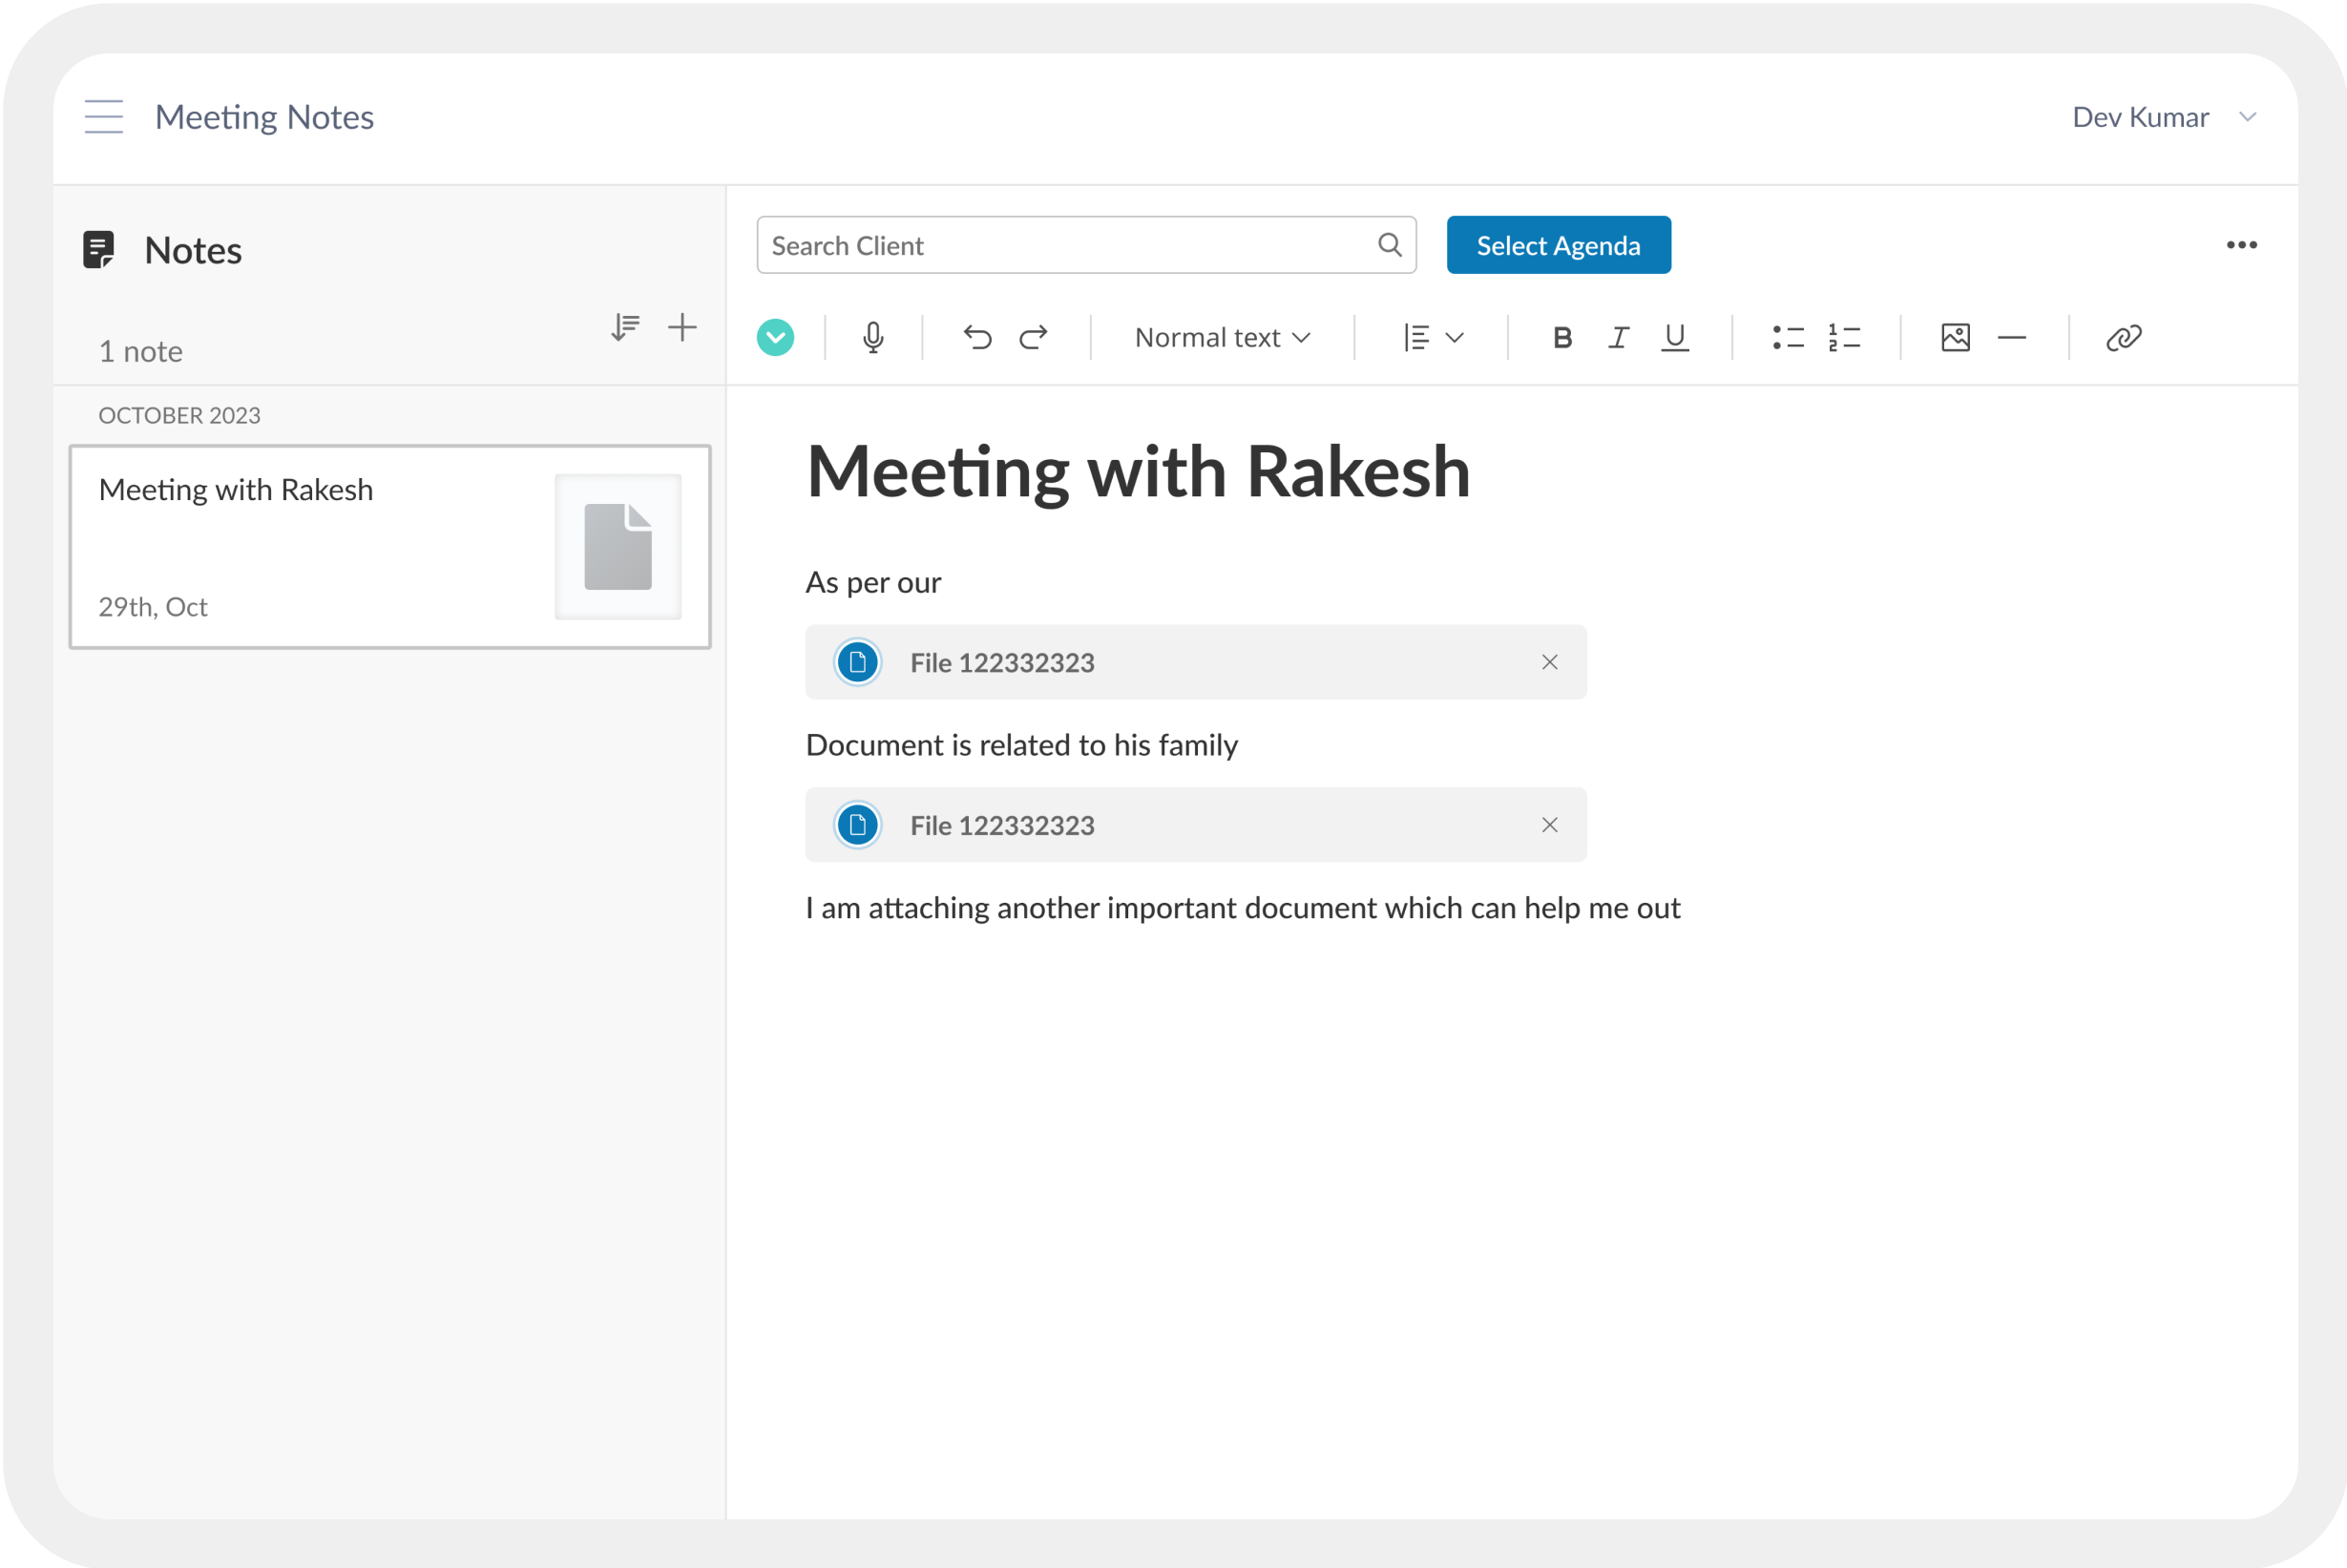Toggle underline formatting

tap(1674, 338)
